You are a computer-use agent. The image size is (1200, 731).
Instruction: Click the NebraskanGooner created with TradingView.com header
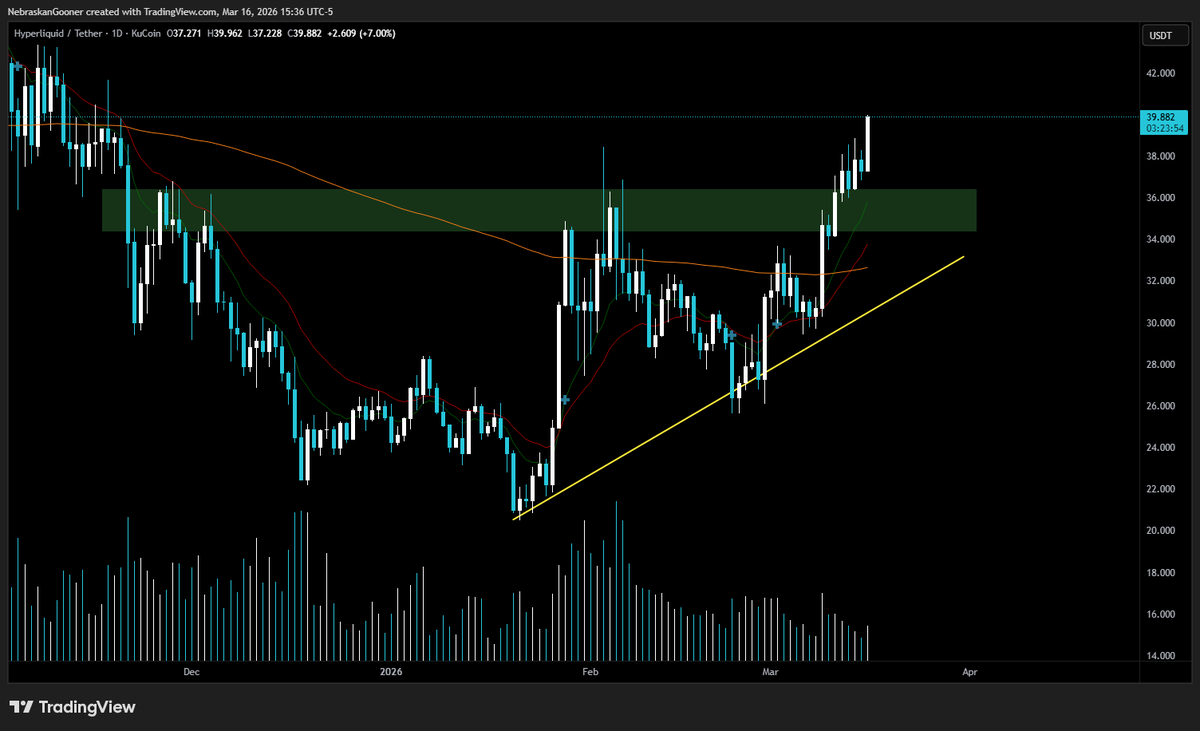pyautogui.click(x=172, y=10)
